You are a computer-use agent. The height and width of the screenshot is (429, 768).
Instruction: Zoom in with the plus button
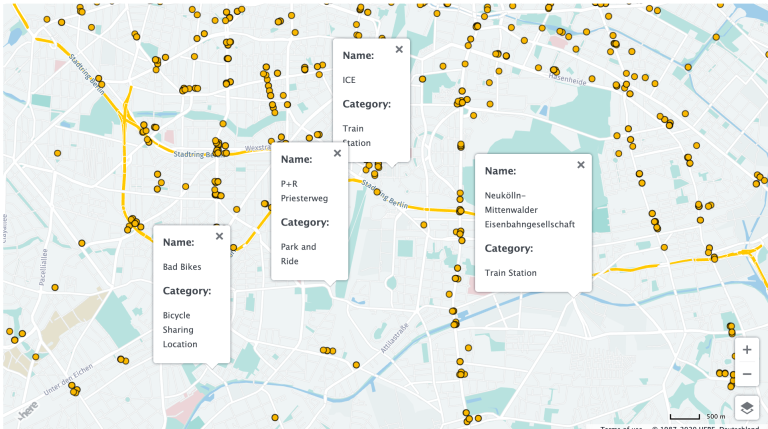tap(747, 350)
